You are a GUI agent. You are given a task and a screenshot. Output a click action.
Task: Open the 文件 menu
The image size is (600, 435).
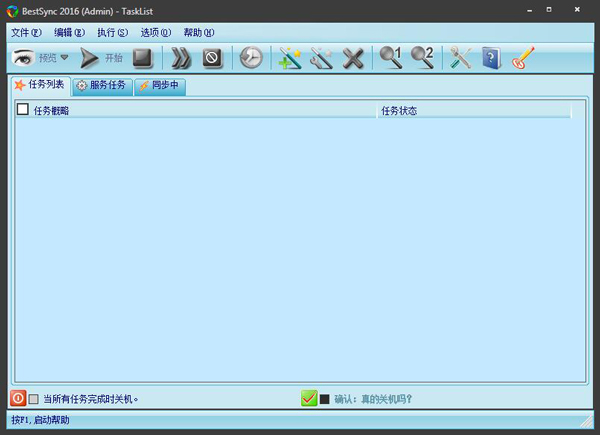click(x=26, y=33)
